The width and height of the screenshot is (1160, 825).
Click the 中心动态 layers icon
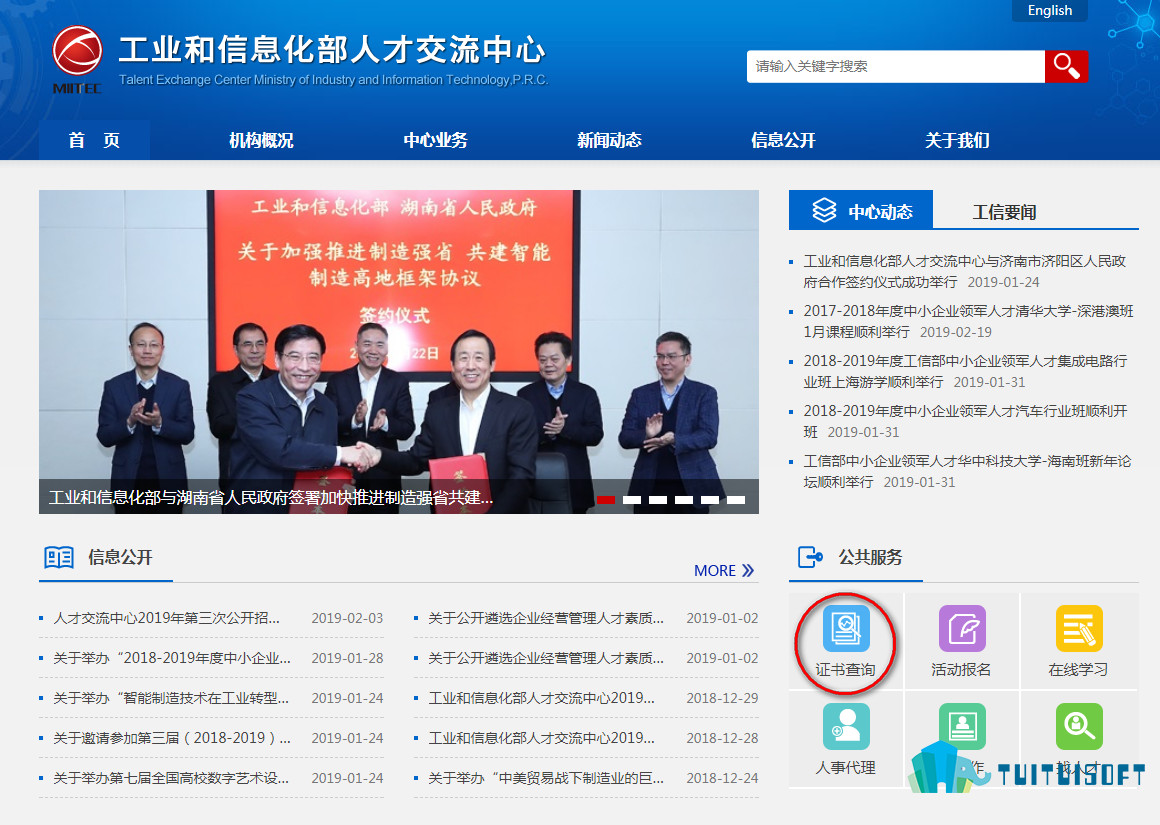(824, 211)
